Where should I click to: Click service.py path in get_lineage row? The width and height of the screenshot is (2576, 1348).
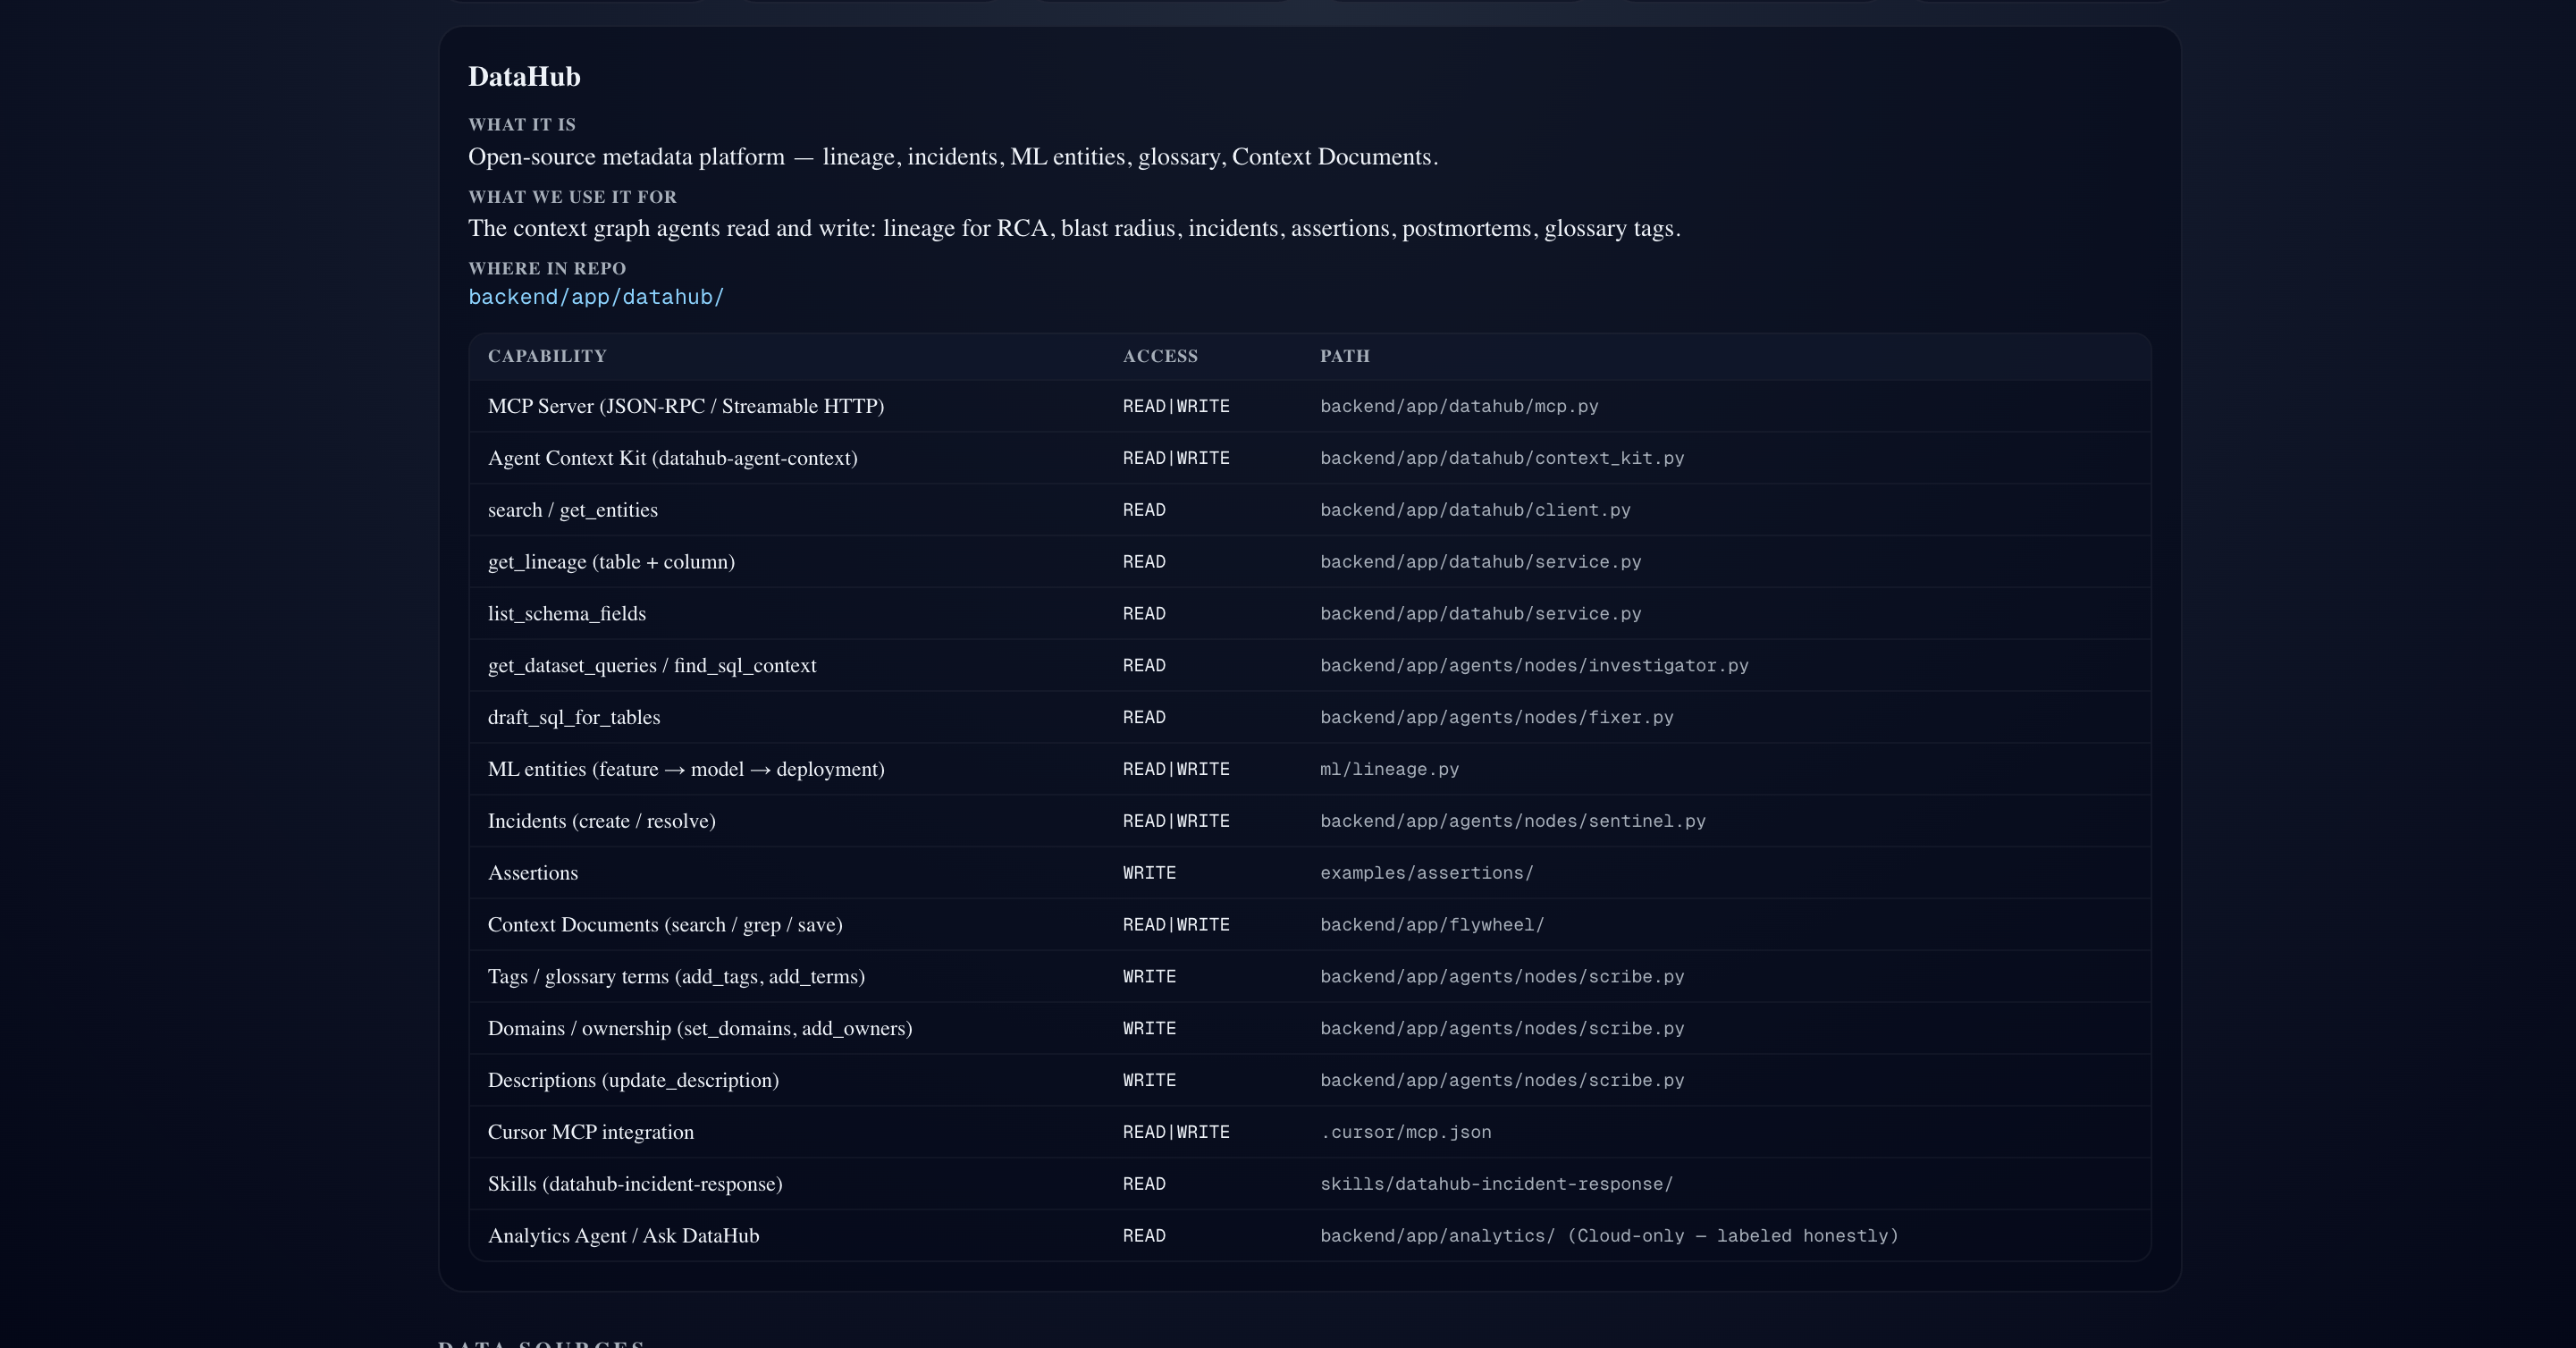tap(1481, 562)
